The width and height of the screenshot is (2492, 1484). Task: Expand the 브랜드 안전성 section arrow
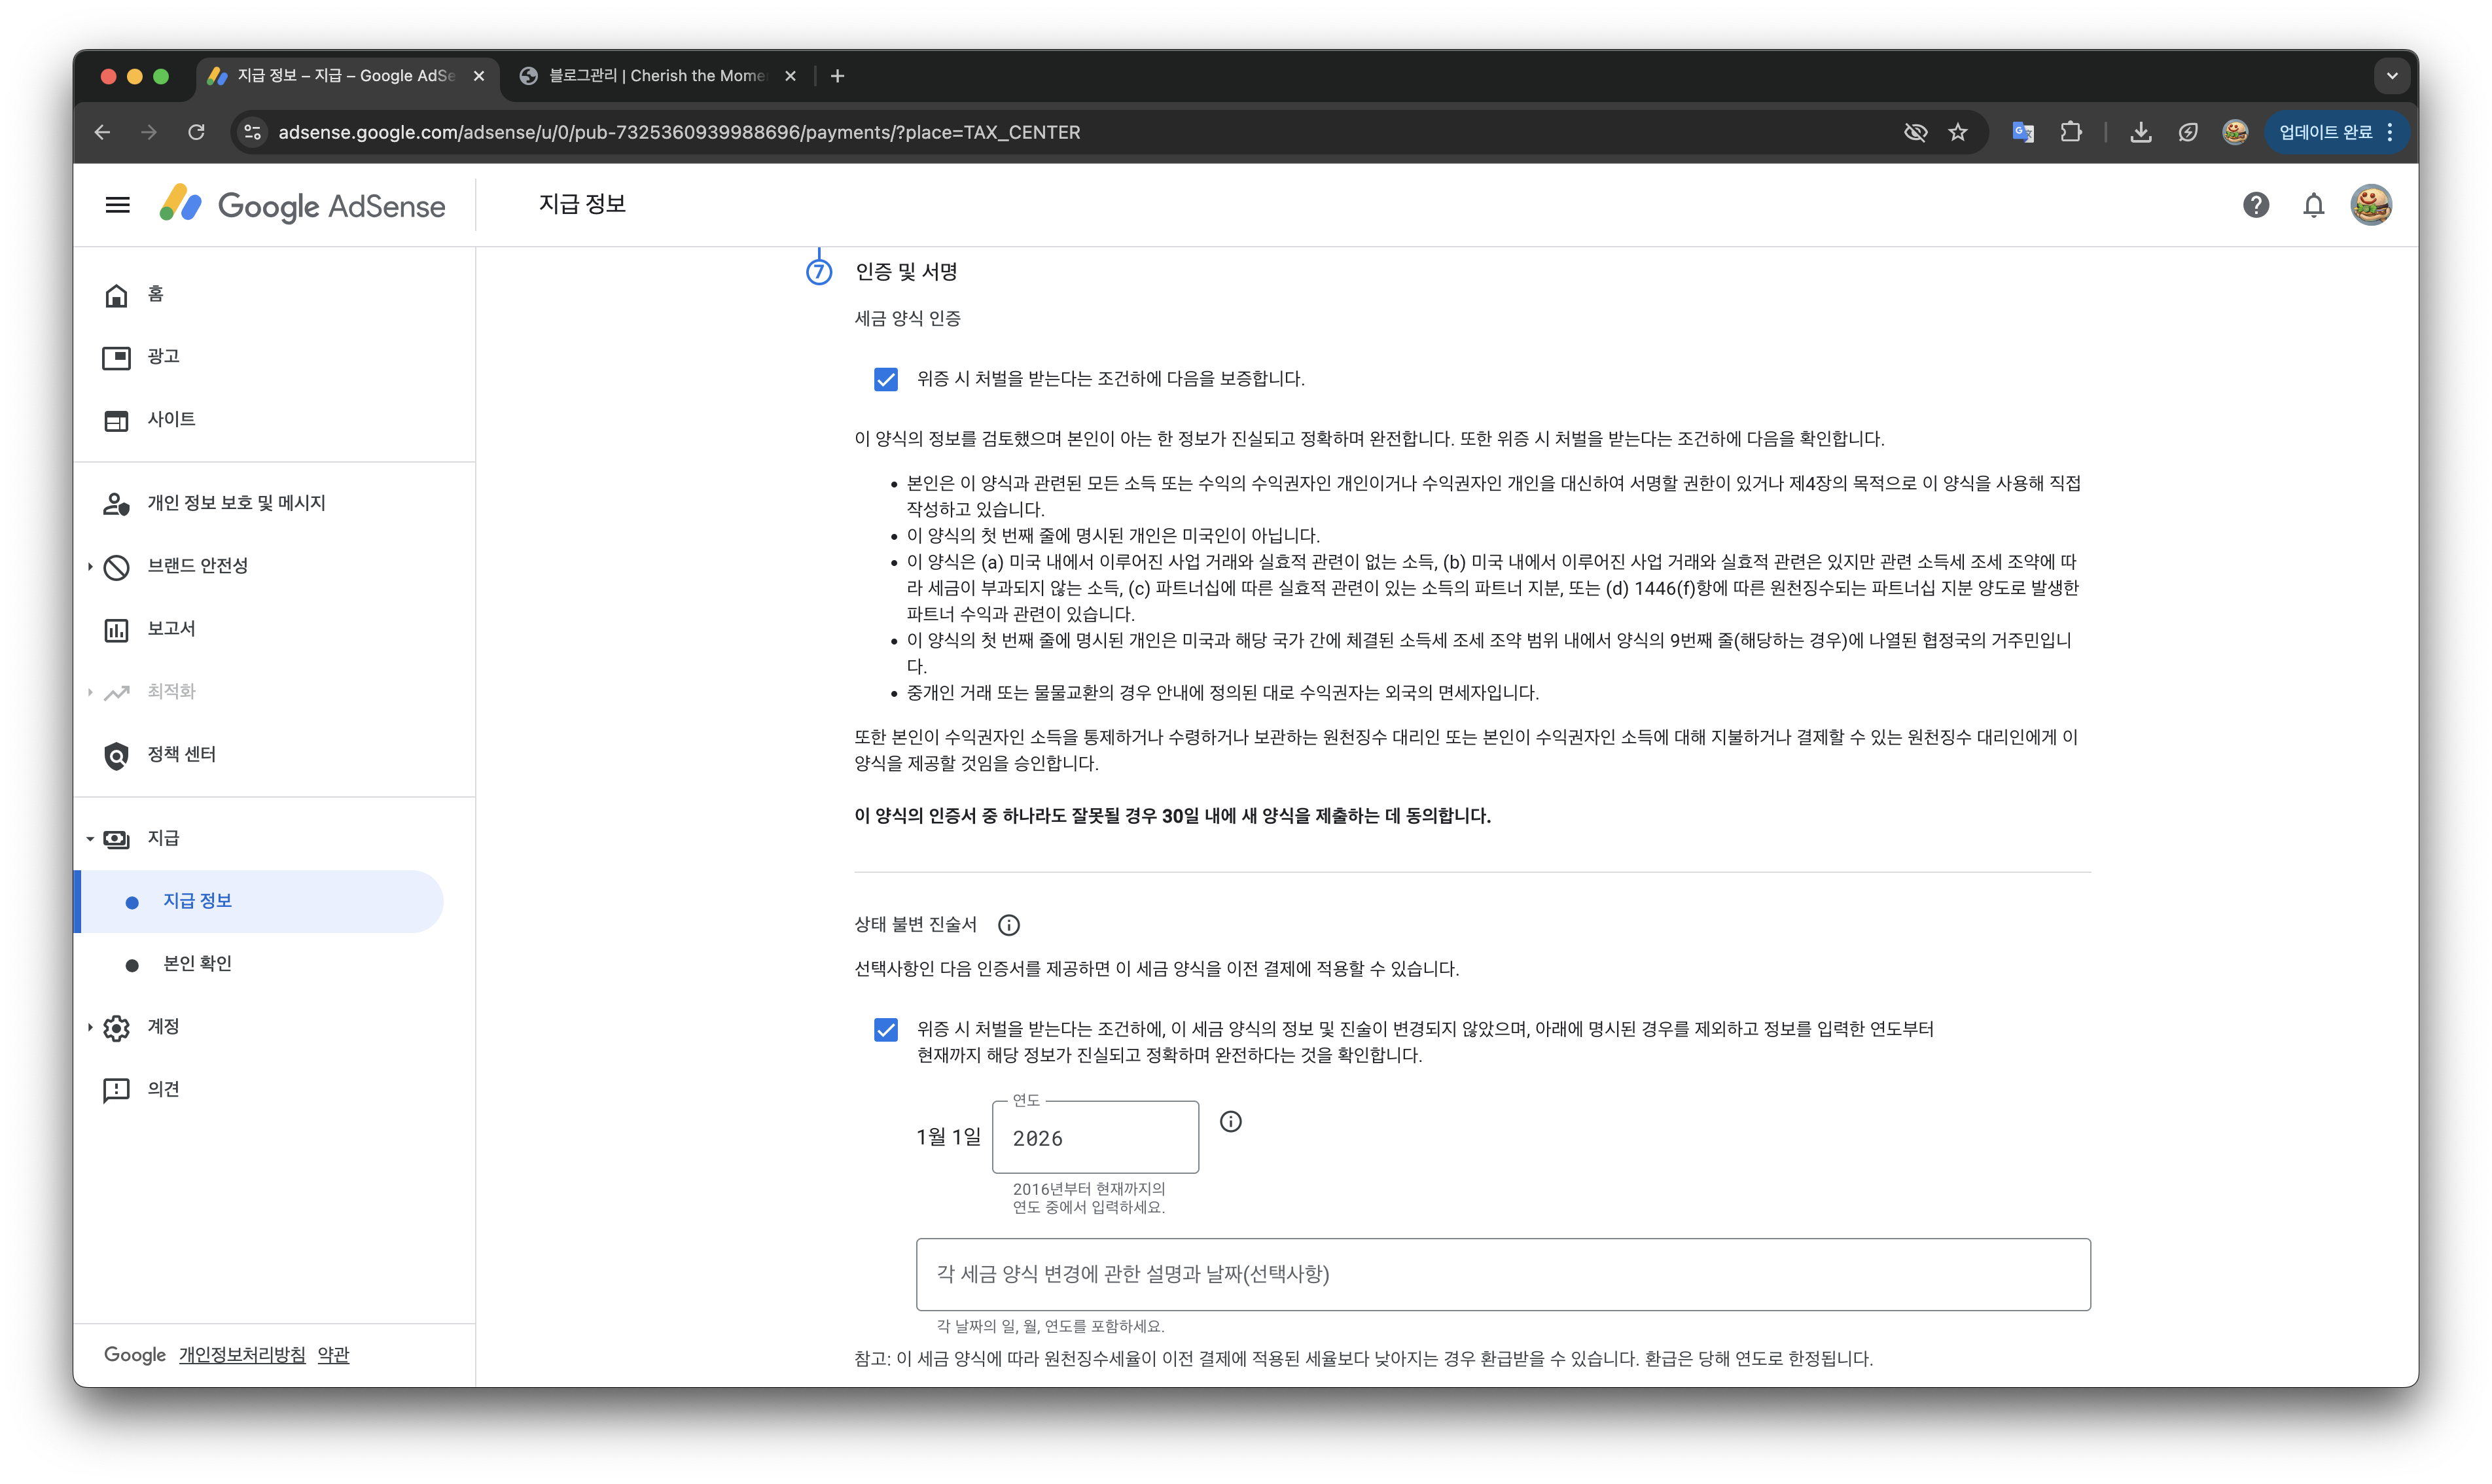click(x=90, y=566)
